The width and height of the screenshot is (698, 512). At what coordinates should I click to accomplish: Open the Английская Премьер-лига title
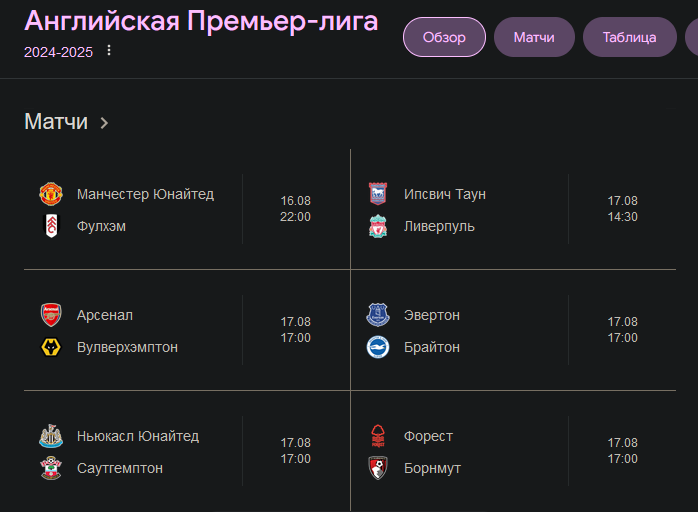click(201, 21)
